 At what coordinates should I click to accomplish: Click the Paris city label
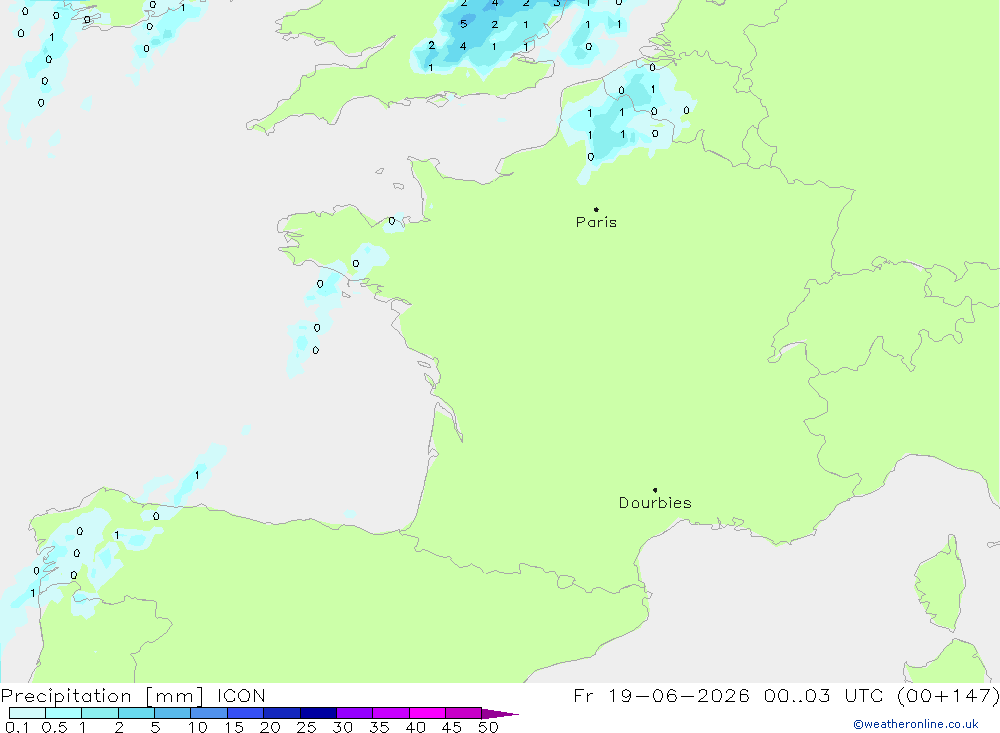[596, 222]
